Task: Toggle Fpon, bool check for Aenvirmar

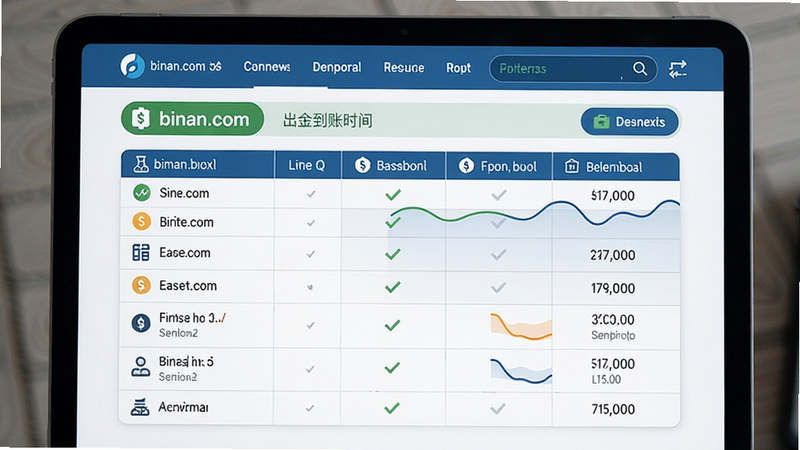Action: click(497, 409)
